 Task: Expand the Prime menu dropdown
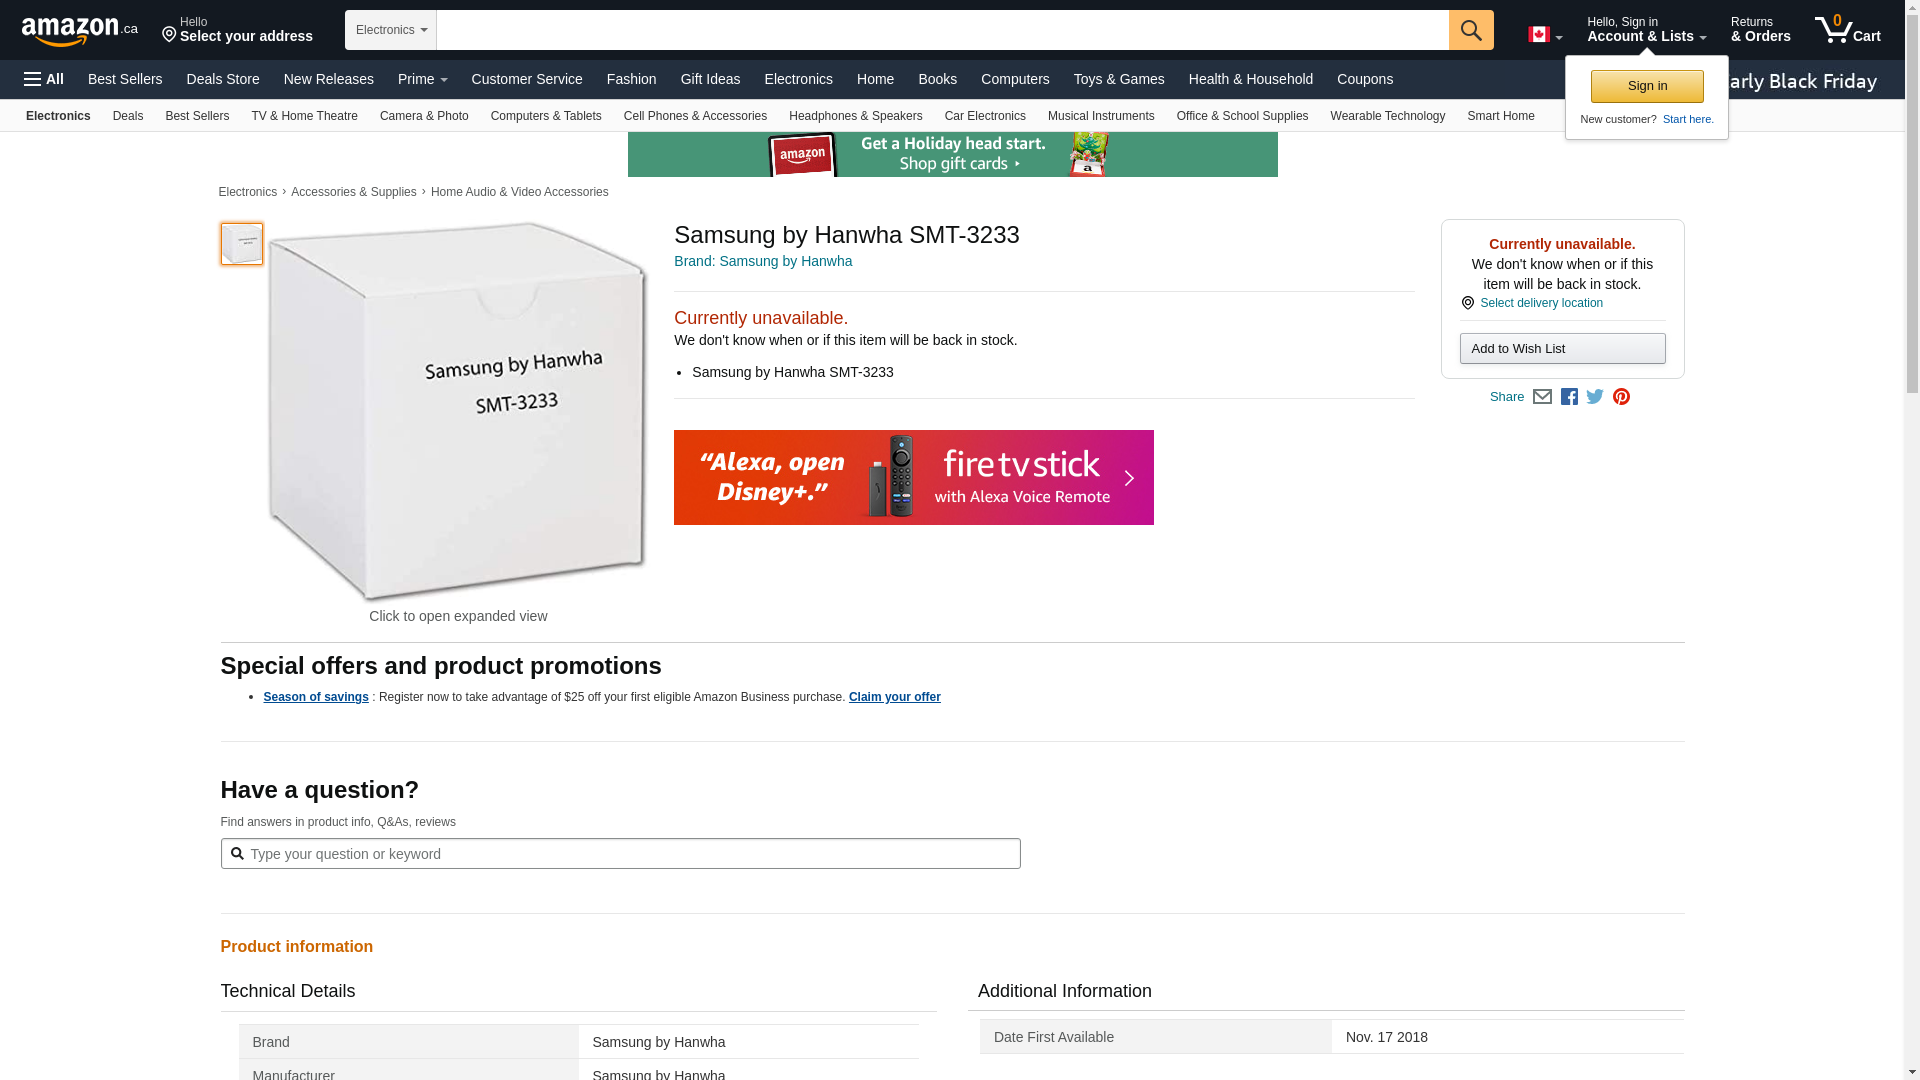coord(422,79)
